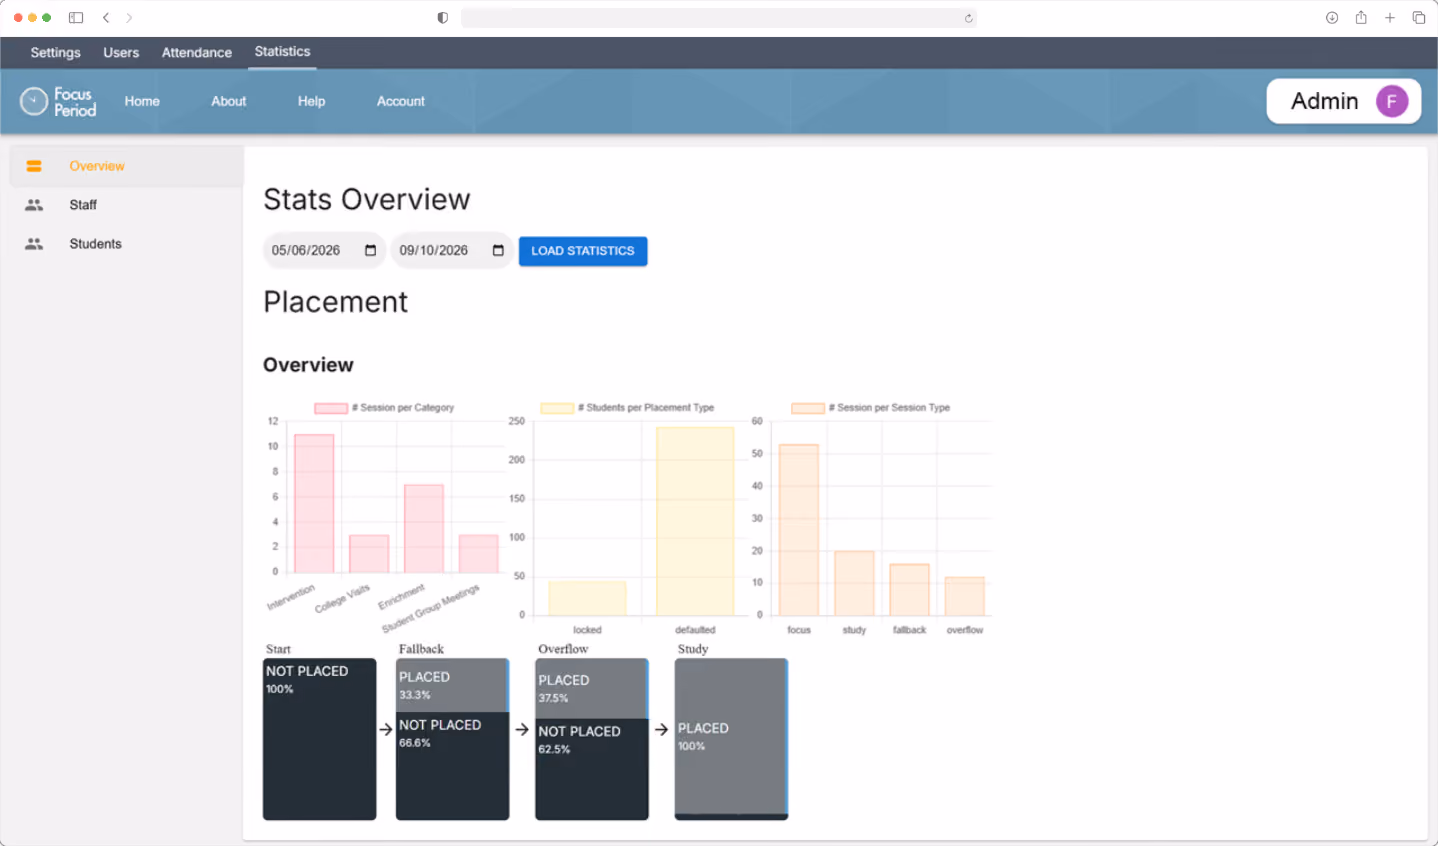The width and height of the screenshot is (1438, 846).
Task: Open the Help link
Action: (311, 101)
